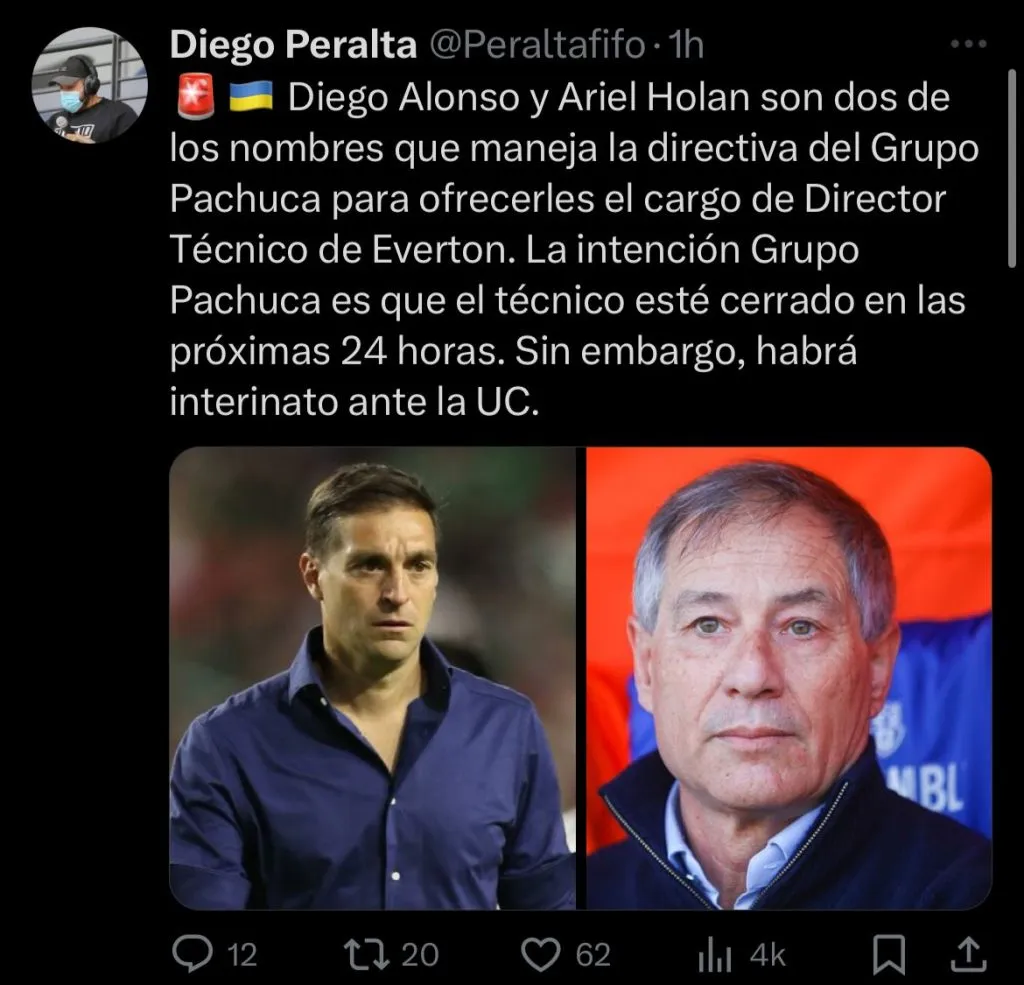Open the three-dot more options menu
The height and width of the screenshot is (985, 1024).
pos(968,44)
